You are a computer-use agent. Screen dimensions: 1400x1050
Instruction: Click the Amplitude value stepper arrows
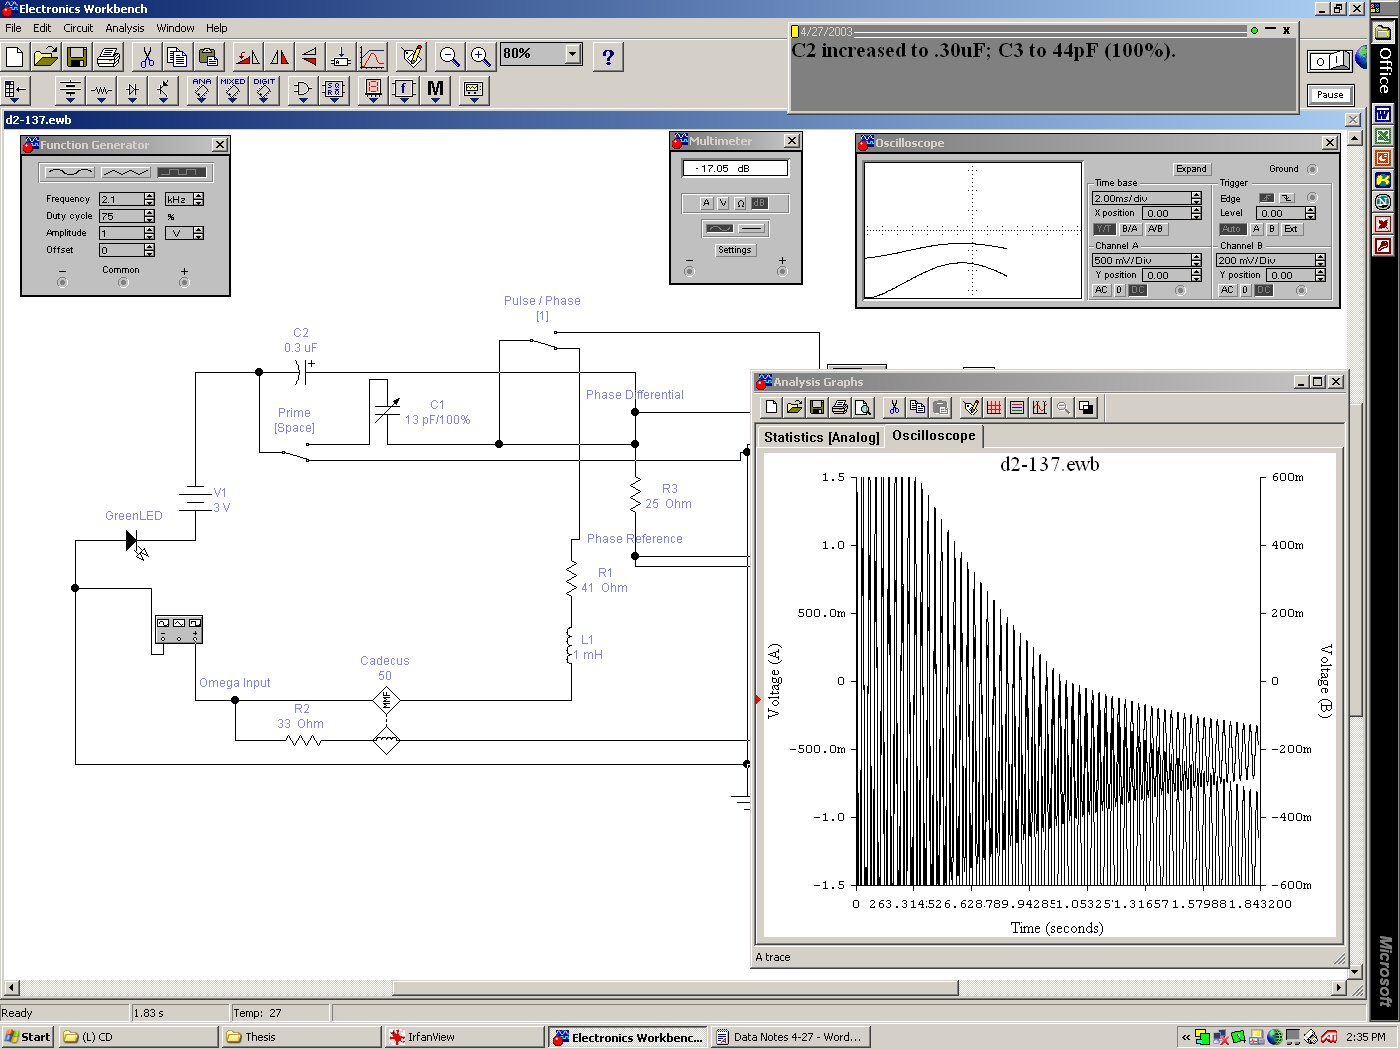pos(149,233)
